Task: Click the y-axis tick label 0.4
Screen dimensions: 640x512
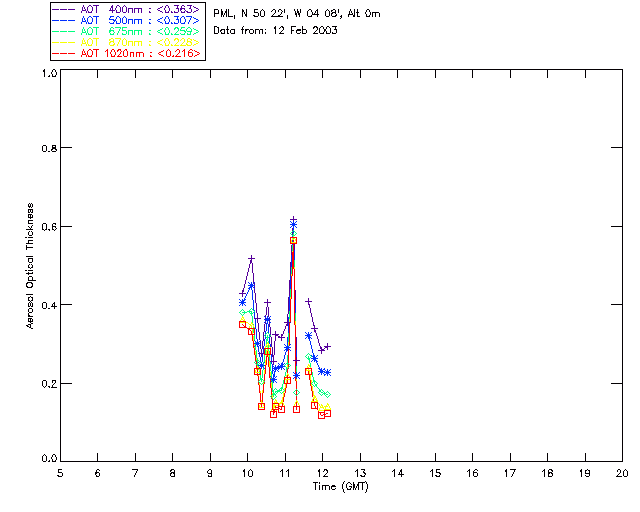Action: [49, 305]
